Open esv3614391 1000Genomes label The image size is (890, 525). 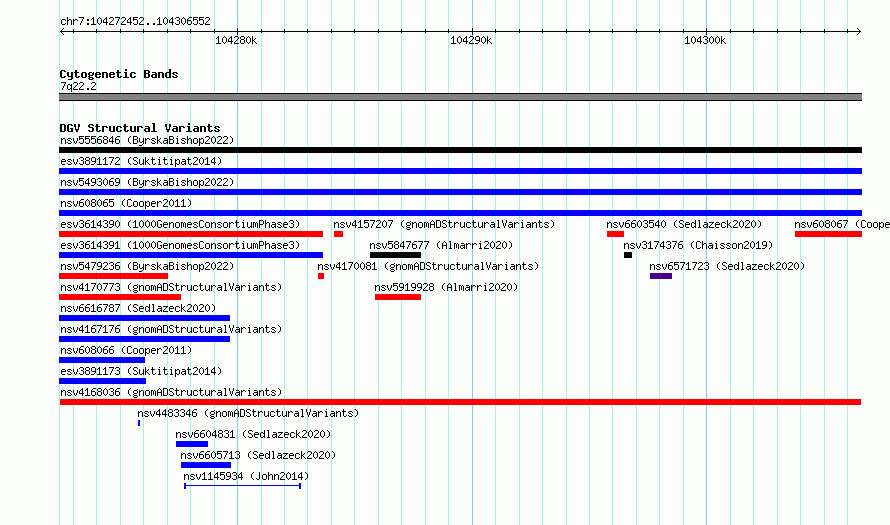[x=180, y=245]
